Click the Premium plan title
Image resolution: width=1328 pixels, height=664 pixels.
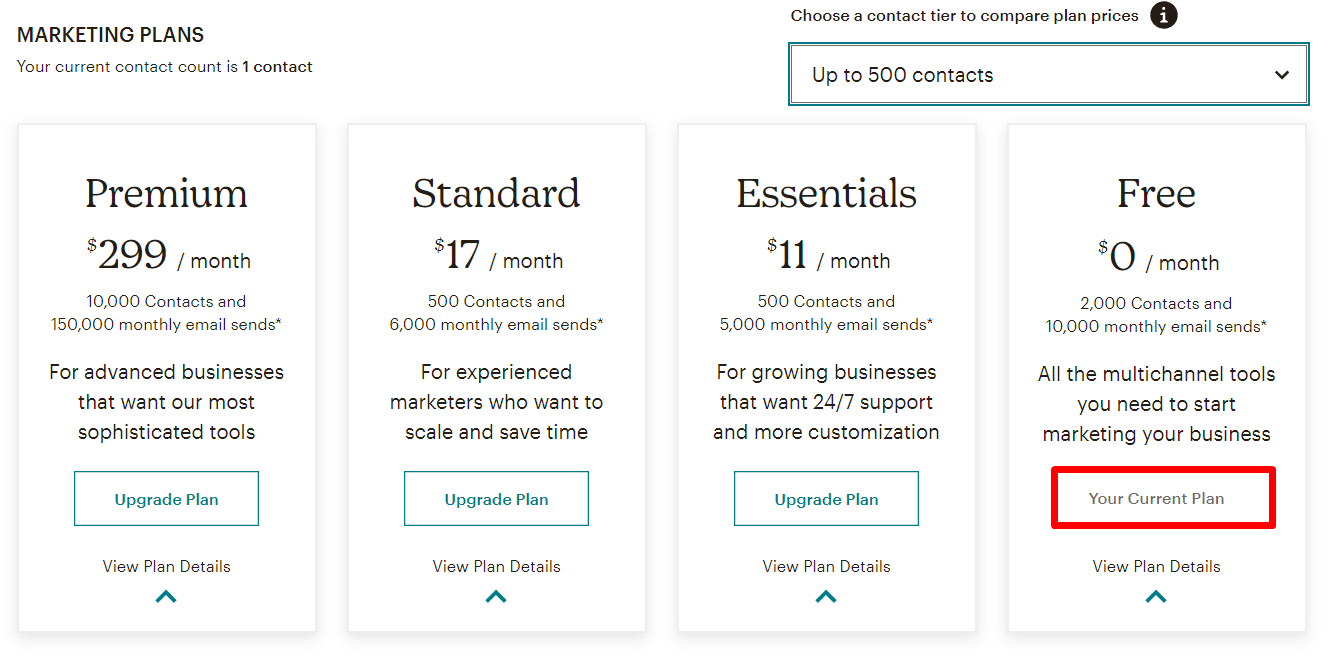(166, 193)
